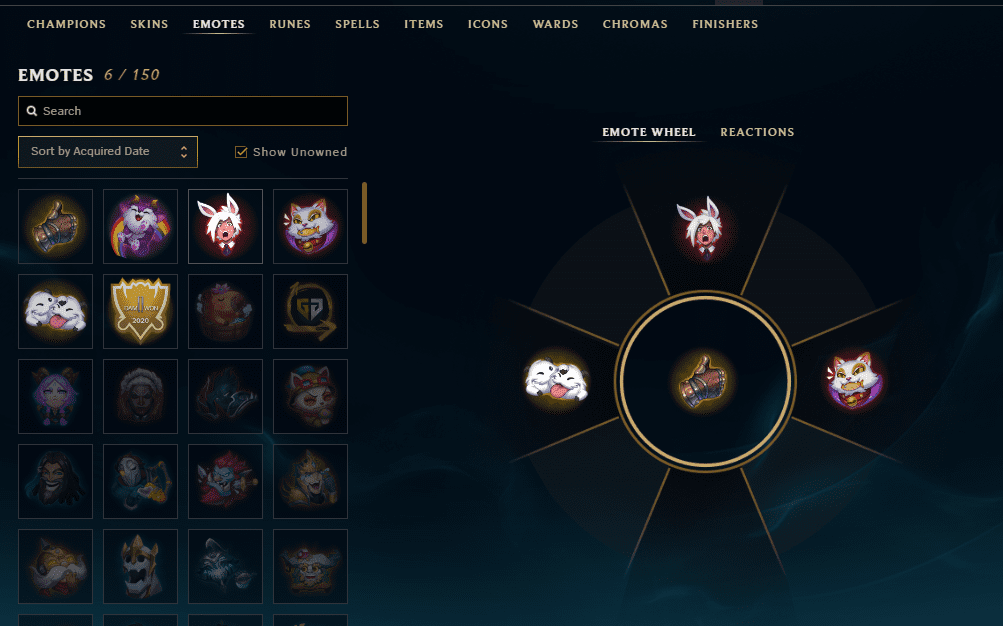Click the emote Search input field
Screen dimensions: 1003x626
click(183, 111)
